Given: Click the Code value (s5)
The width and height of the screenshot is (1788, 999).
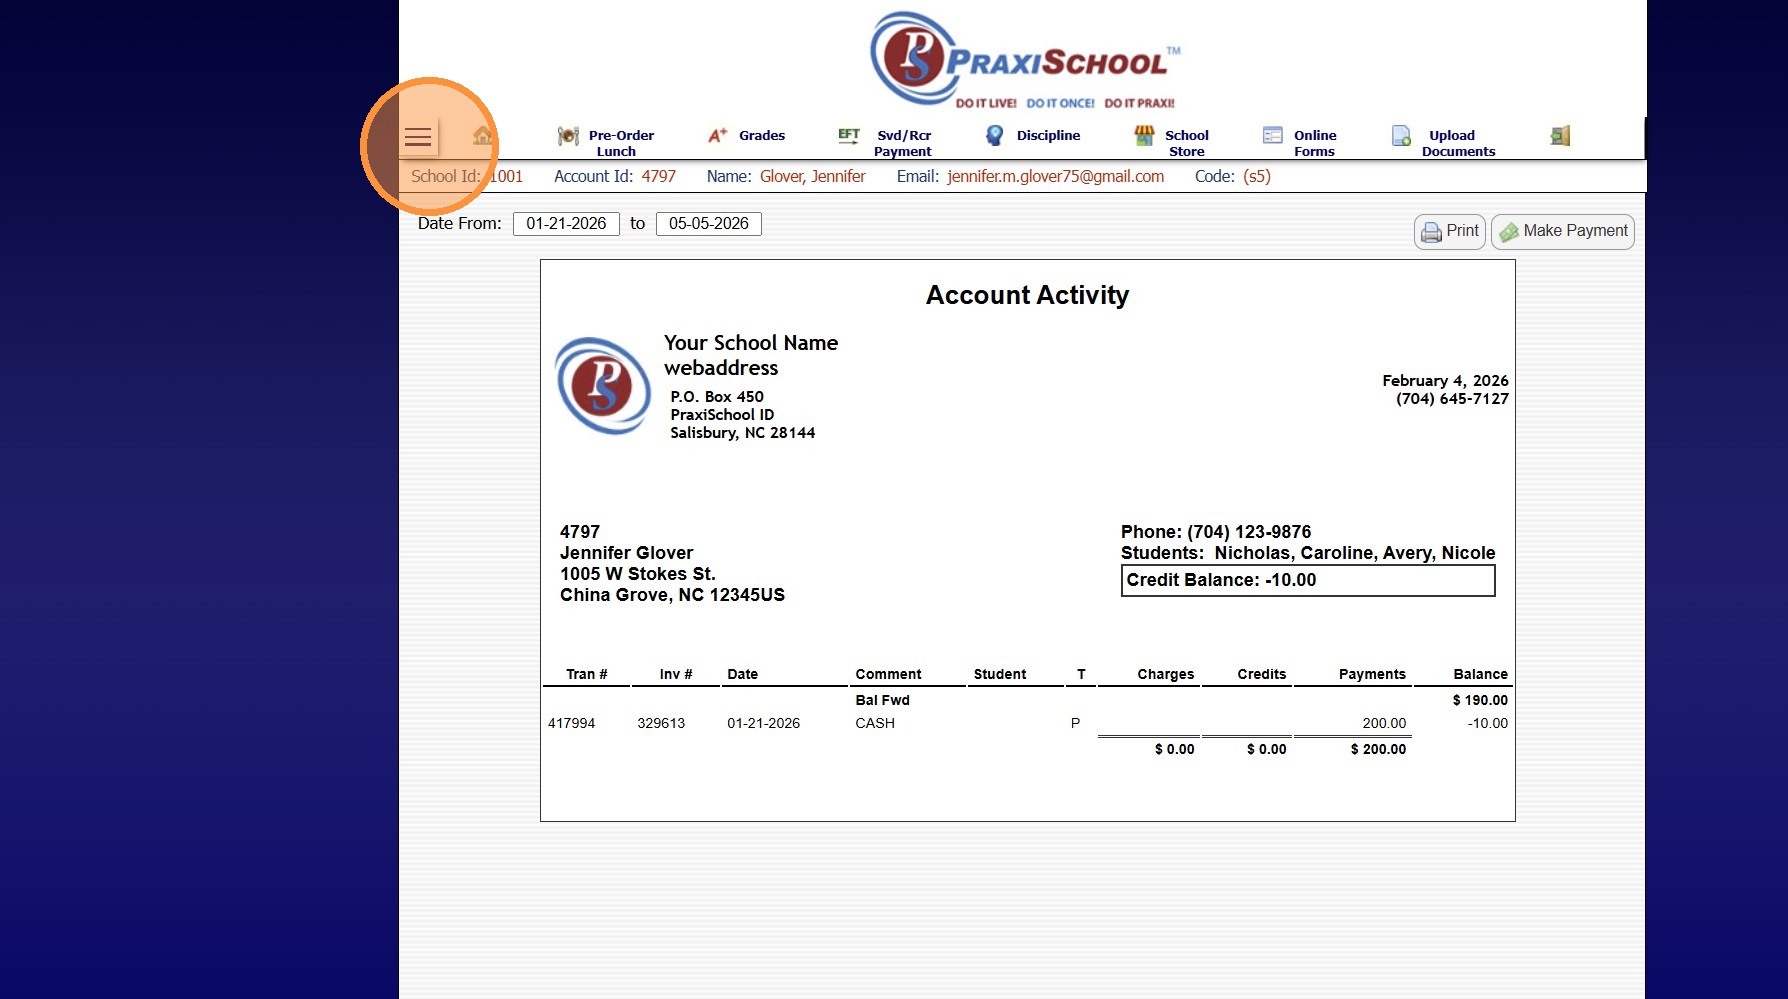Looking at the screenshot, I should (x=1257, y=177).
